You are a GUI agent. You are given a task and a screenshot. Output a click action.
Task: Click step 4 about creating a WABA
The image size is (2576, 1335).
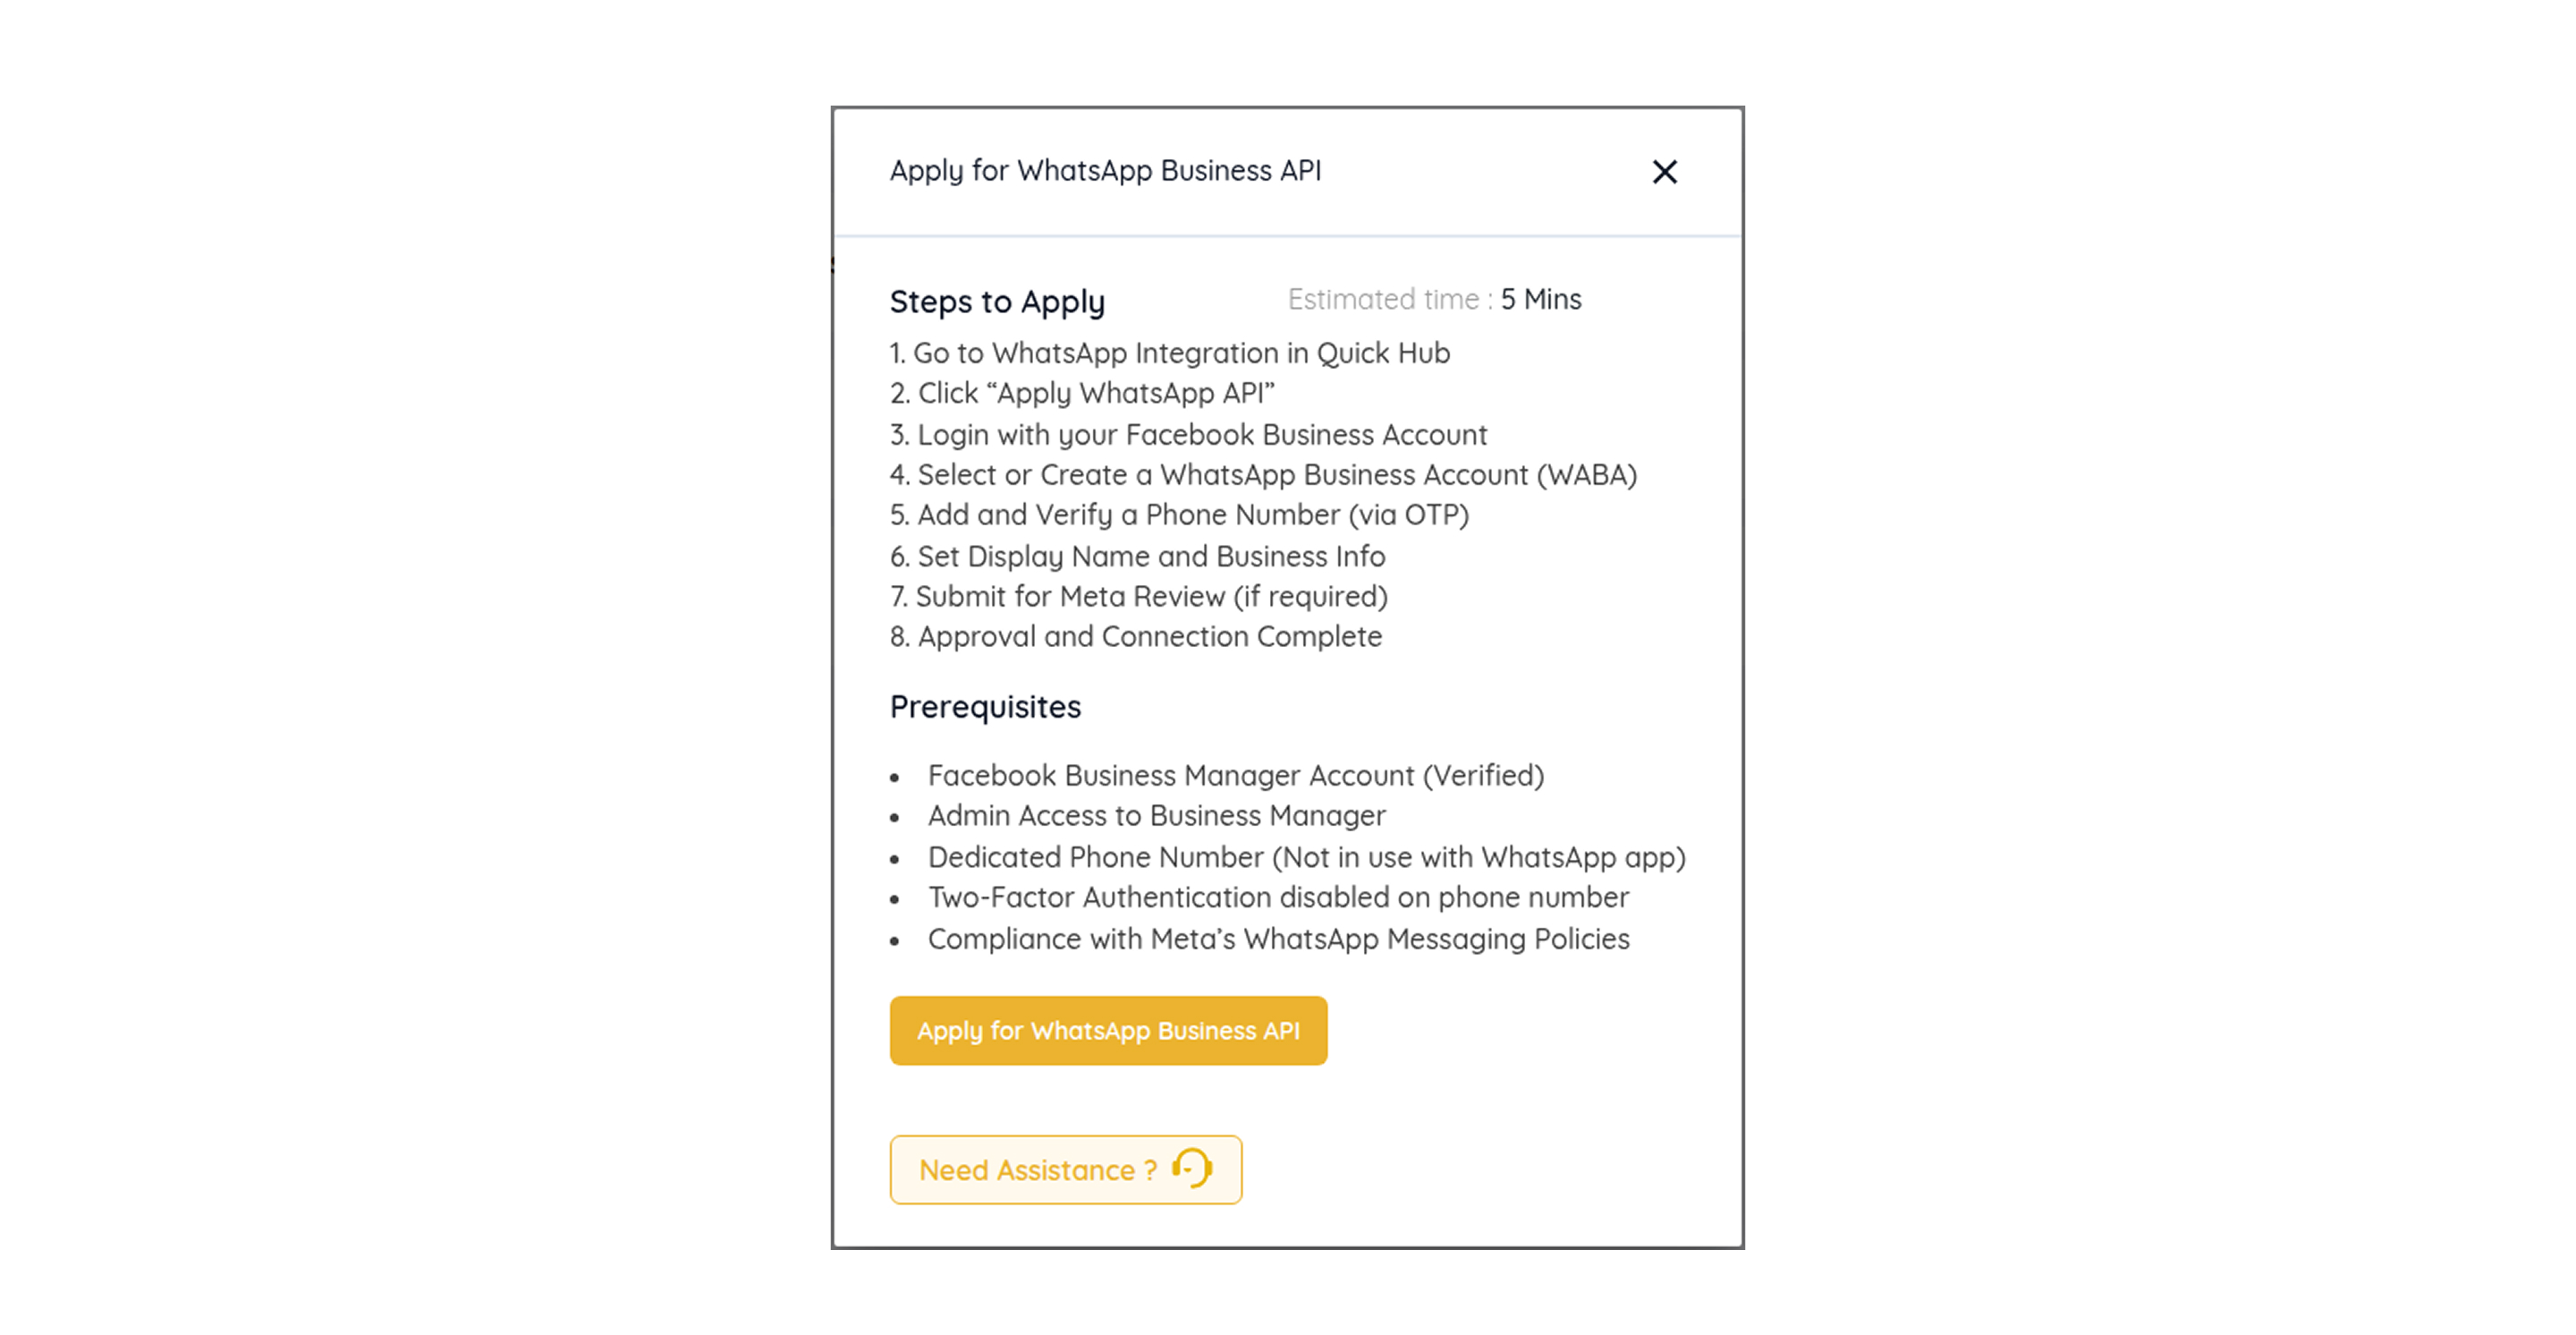click(x=1263, y=475)
